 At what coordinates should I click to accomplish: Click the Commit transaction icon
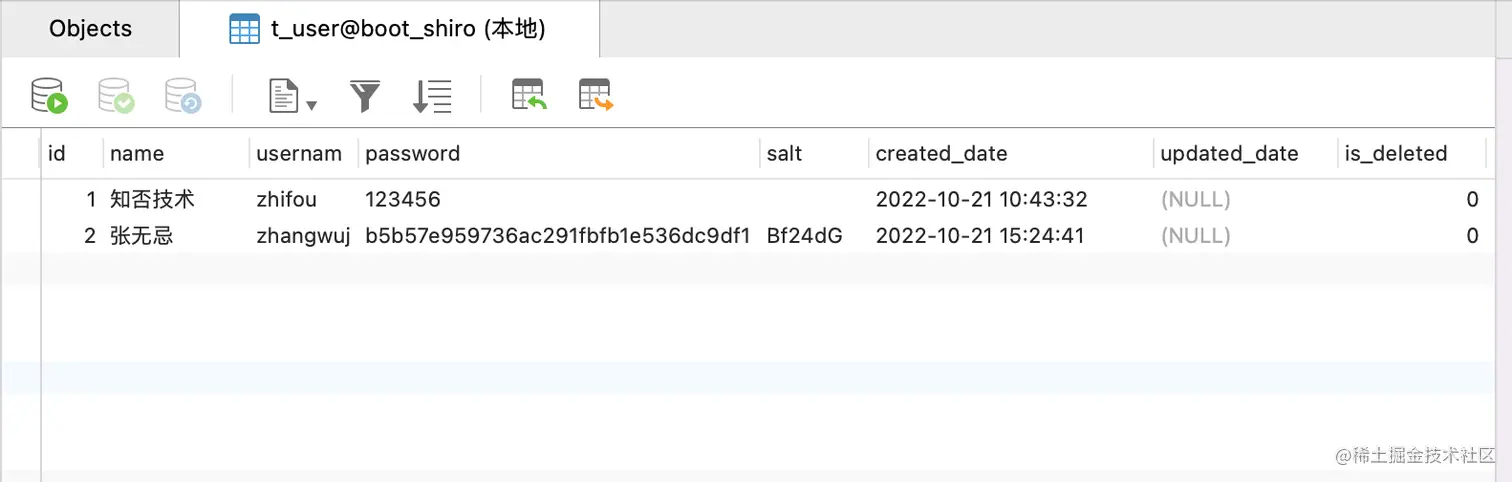(x=116, y=96)
